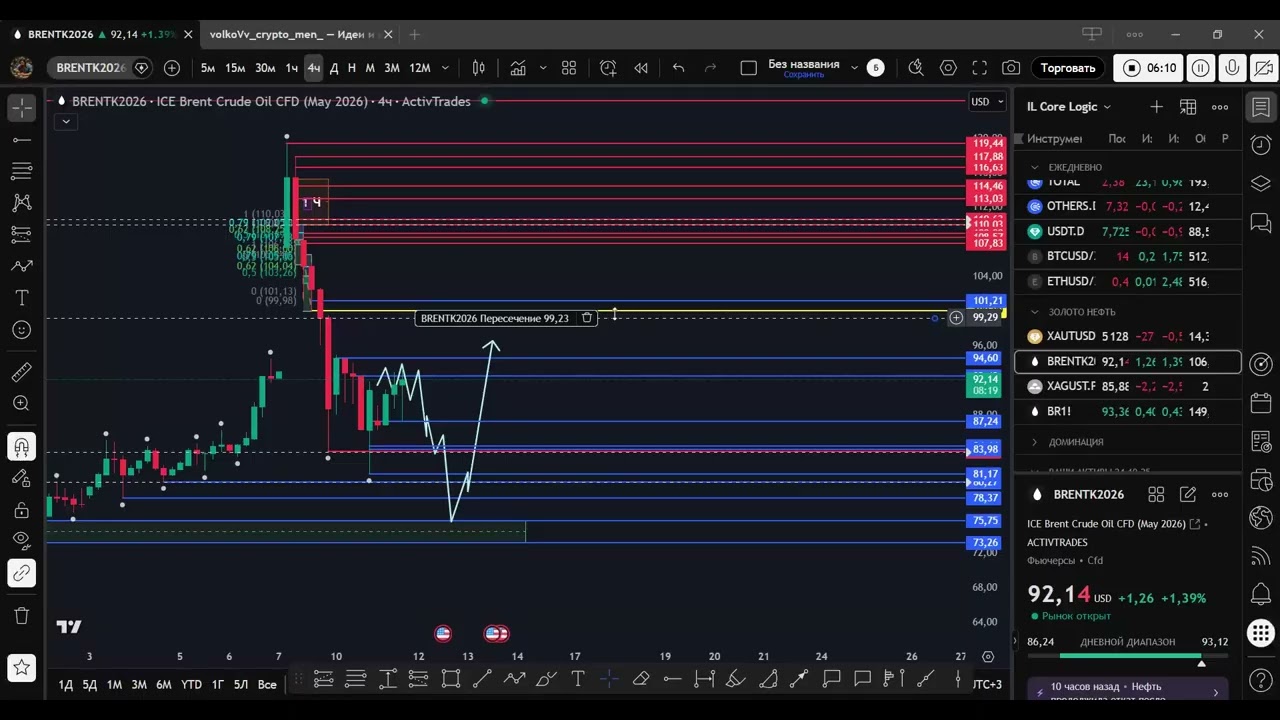Open the Fibonacci tools group
Screen dimensions: 1280x720
[21, 172]
